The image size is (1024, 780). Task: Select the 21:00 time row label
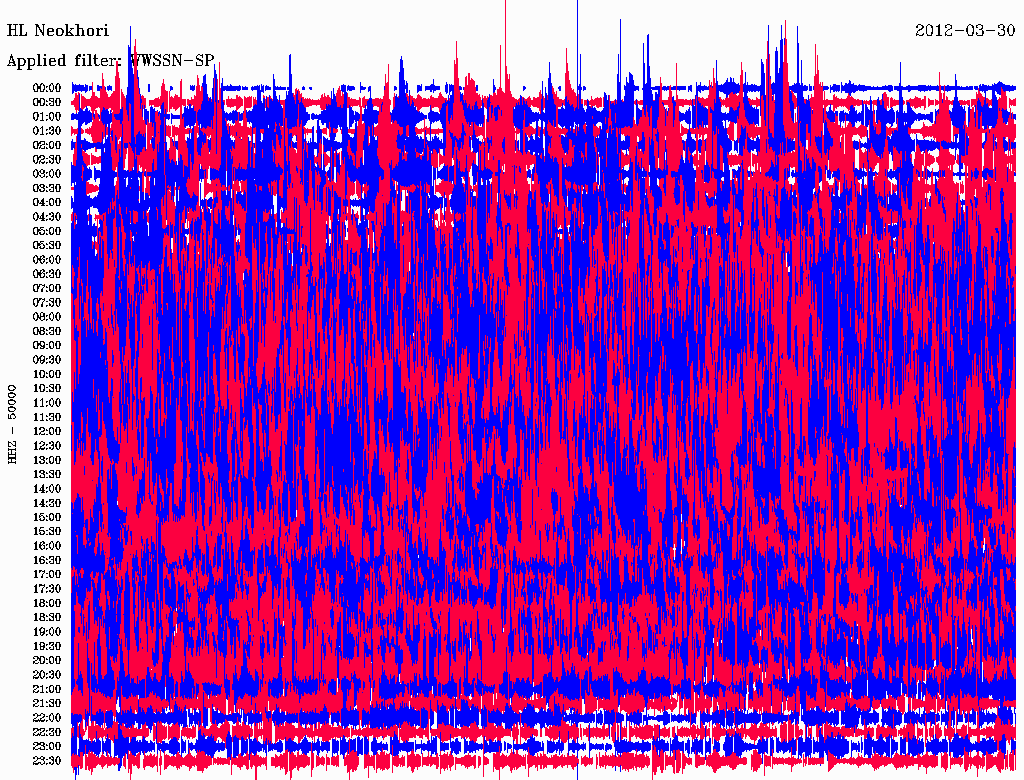47,689
